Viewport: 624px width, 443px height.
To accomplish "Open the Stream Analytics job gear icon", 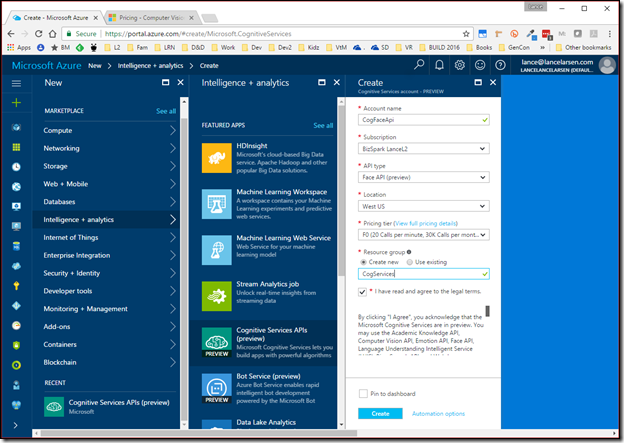I will 216,297.
